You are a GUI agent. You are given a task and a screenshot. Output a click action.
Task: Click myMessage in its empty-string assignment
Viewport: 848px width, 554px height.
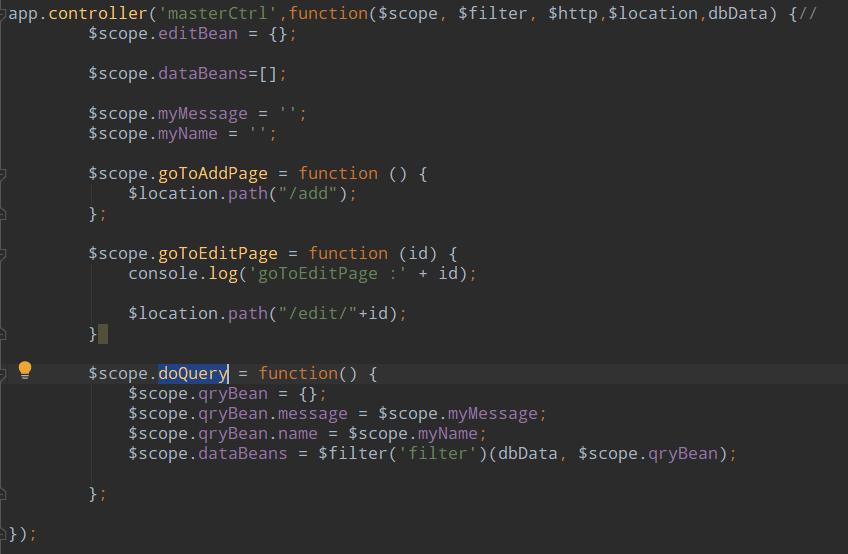[x=203, y=114]
